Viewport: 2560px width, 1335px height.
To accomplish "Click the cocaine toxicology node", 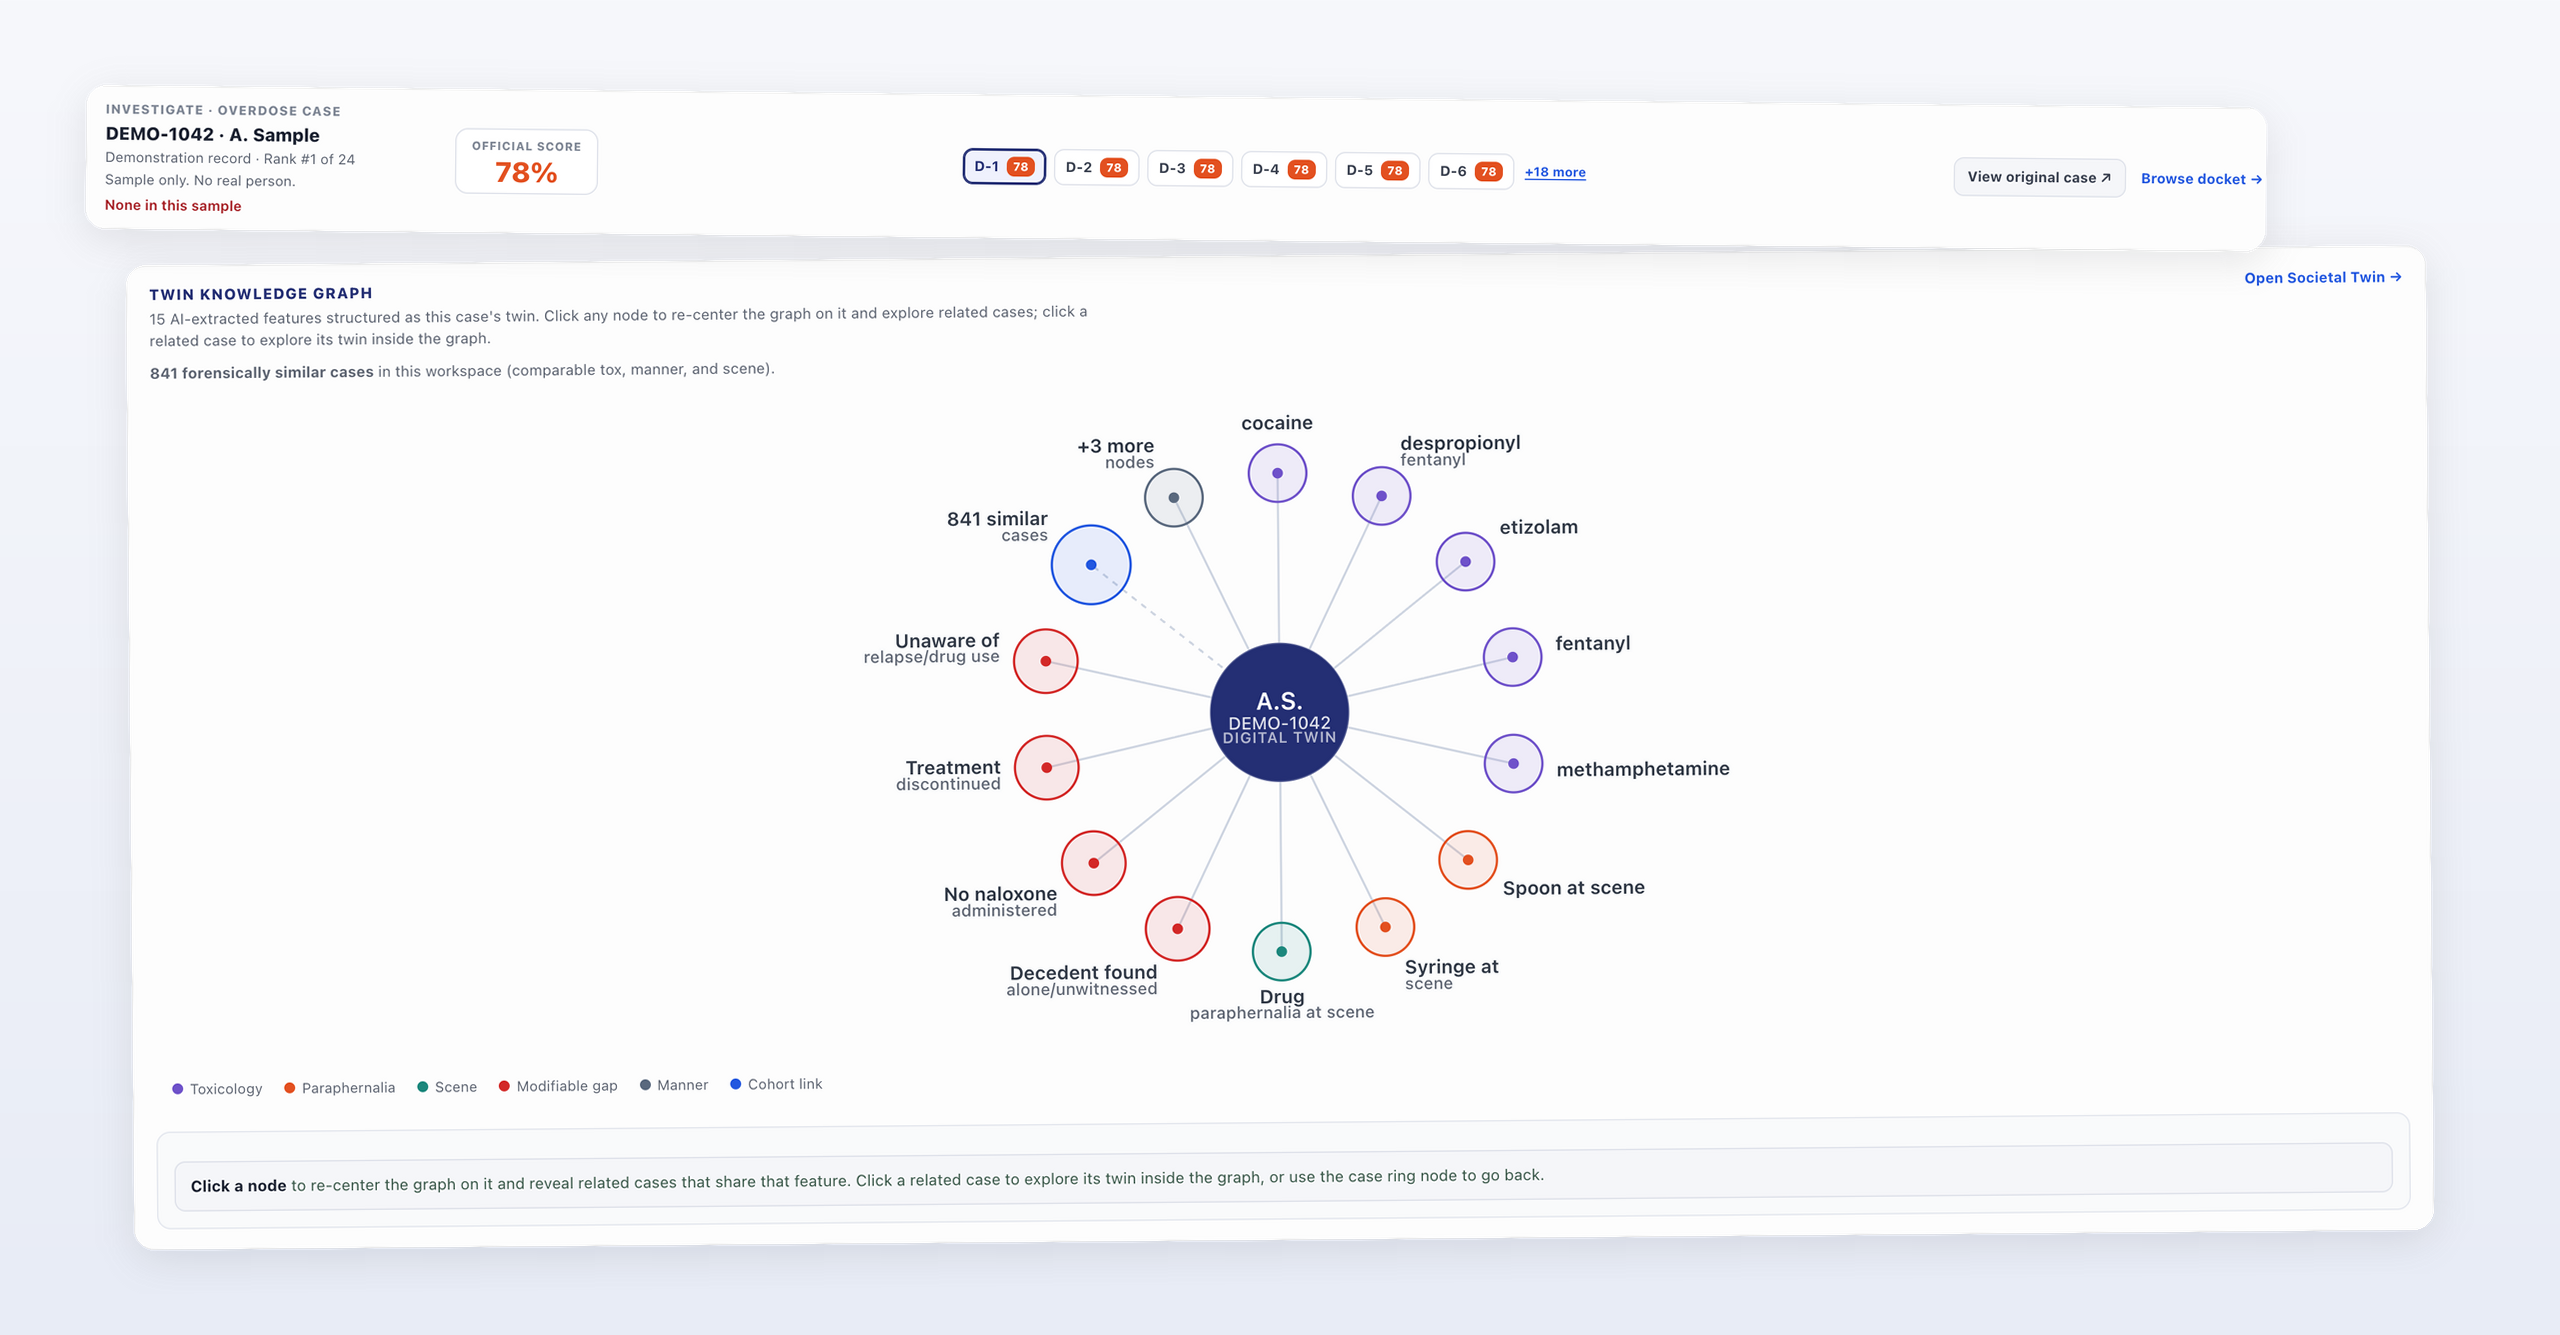I will pos(1277,473).
